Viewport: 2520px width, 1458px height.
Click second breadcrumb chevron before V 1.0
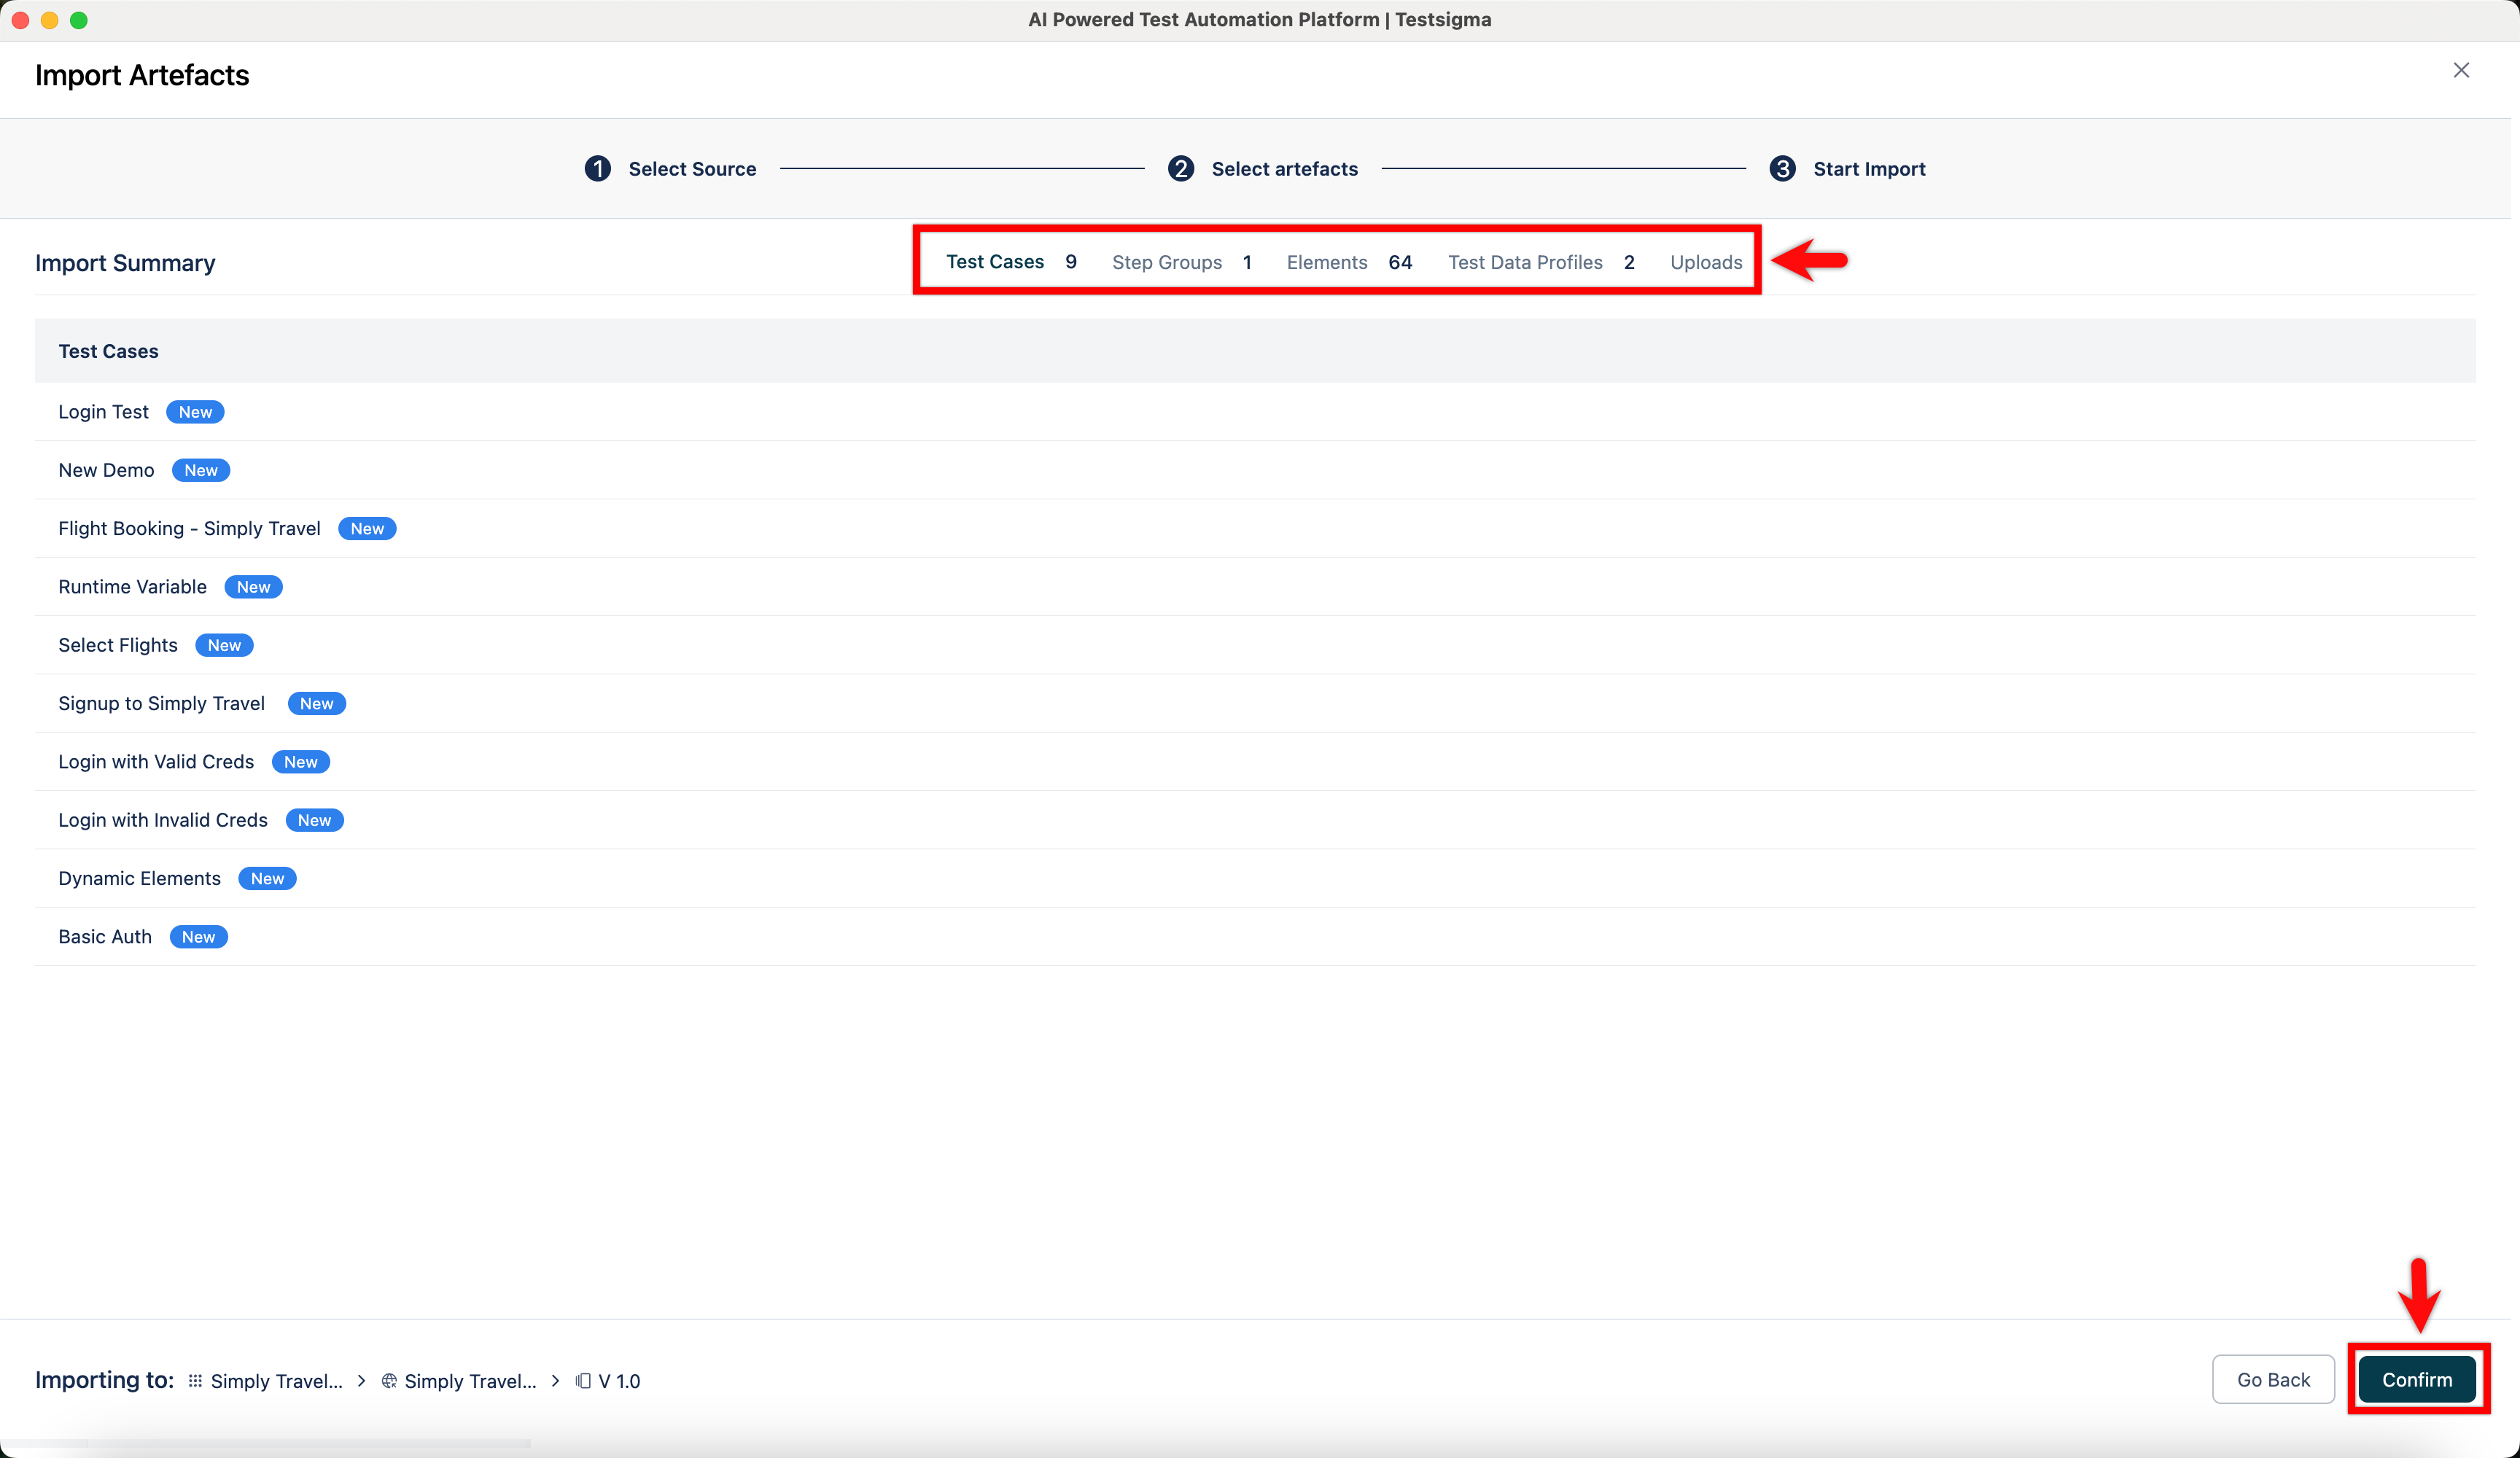pyautogui.click(x=555, y=1381)
